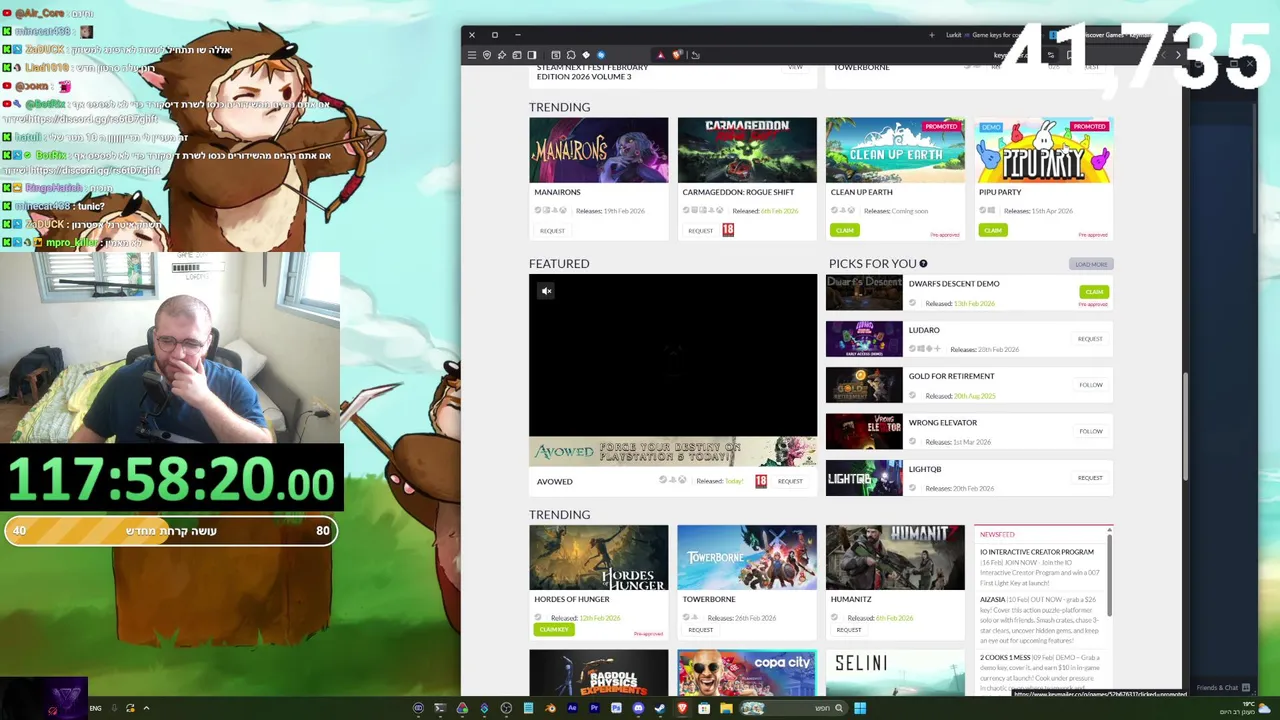The width and height of the screenshot is (1280, 720).
Task: Open Discord from the taskbar
Action: (x=638, y=708)
